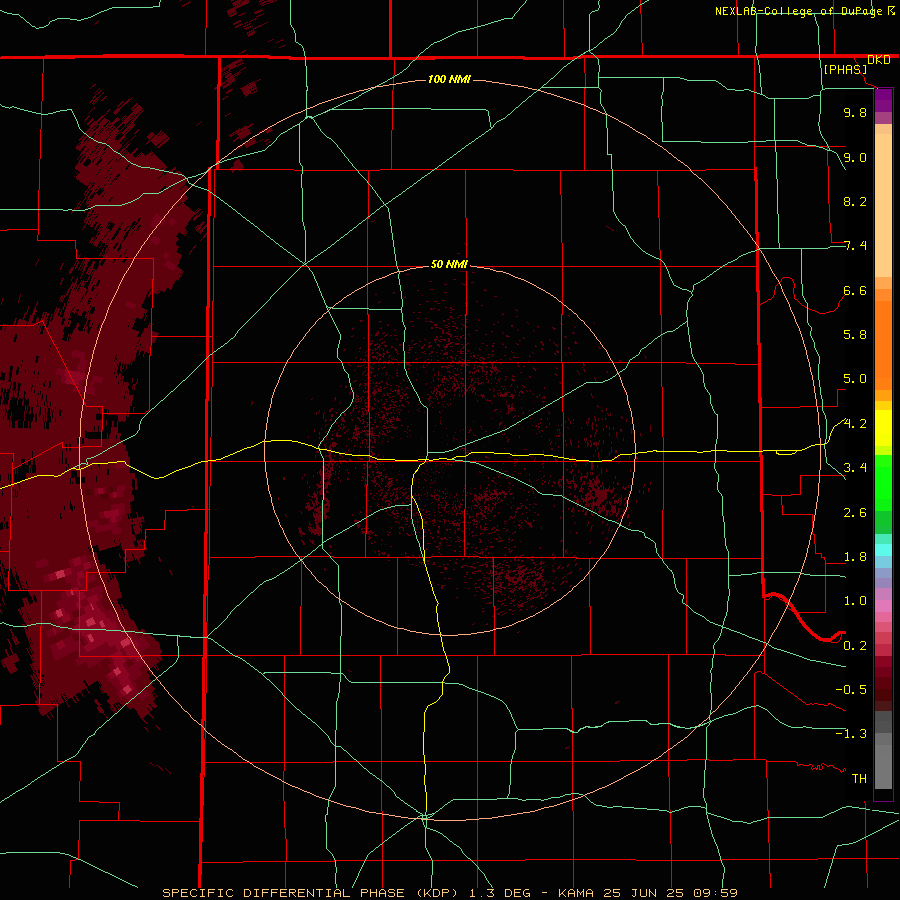Pick the purple top segment of color bar
The image size is (900, 900).
pyautogui.click(x=883, y=100)
